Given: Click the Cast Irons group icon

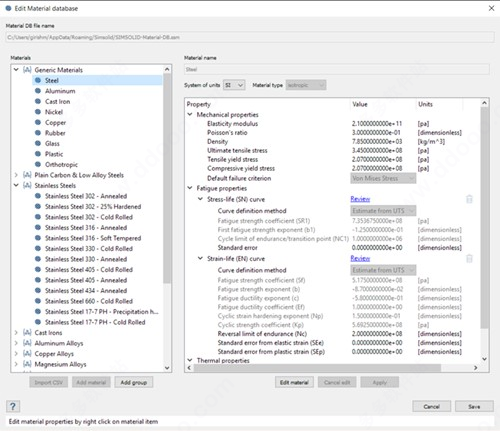Looking at the screenshot, I should [27, 332].
